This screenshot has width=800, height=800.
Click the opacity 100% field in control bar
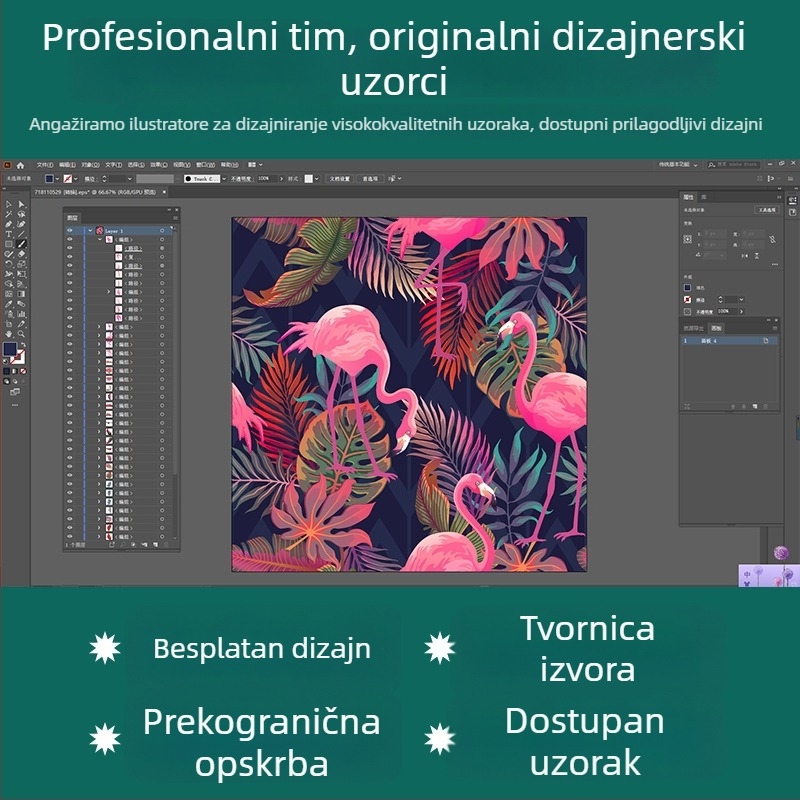tap(267, 179)
